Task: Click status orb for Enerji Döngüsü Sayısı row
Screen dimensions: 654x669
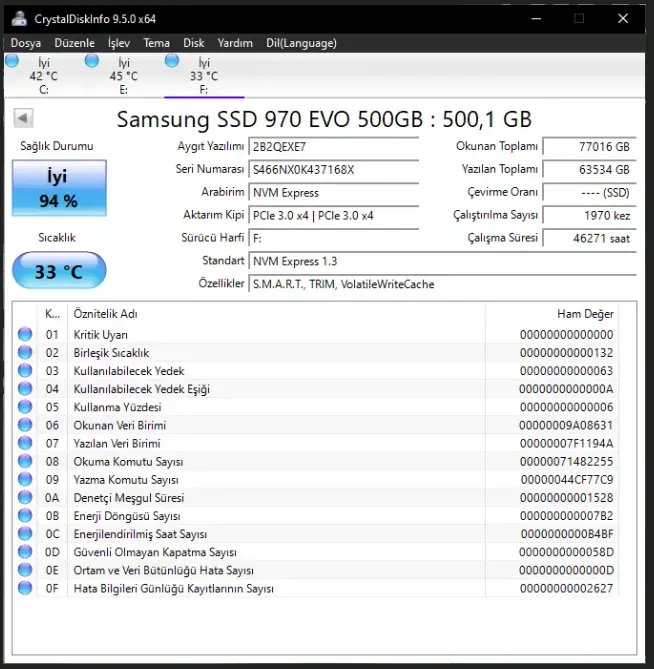Action: [25, 515]
